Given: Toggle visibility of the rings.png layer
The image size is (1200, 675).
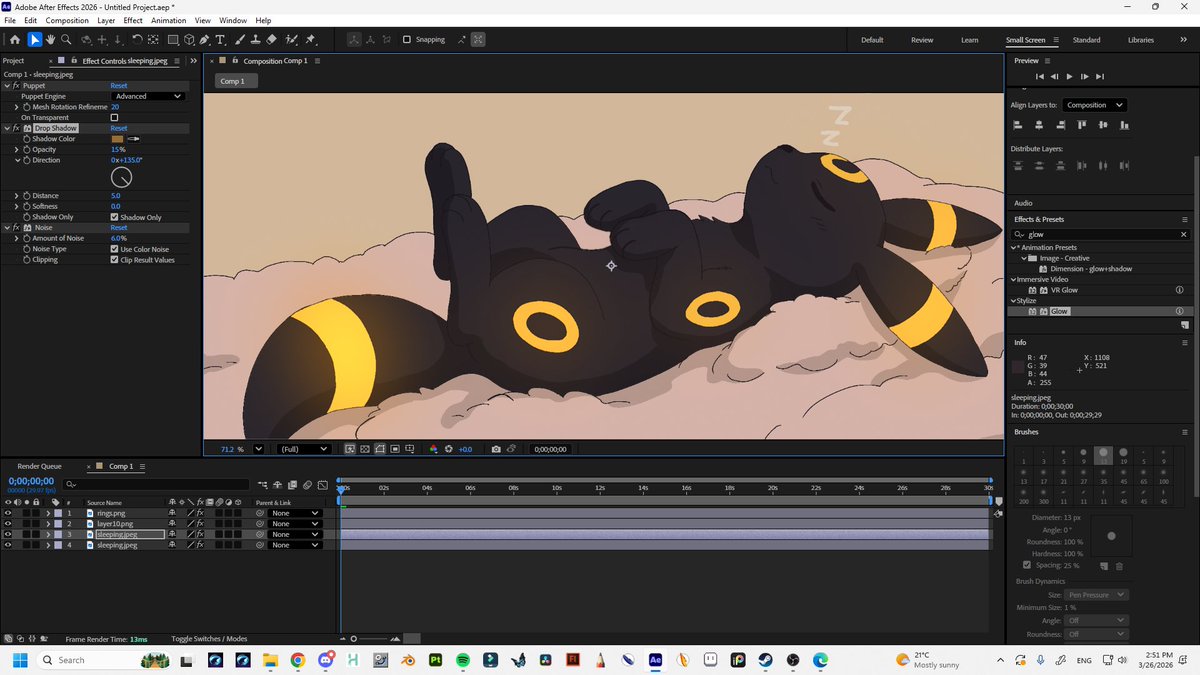Looking at the screenshot, I should [x=7, y=512].
